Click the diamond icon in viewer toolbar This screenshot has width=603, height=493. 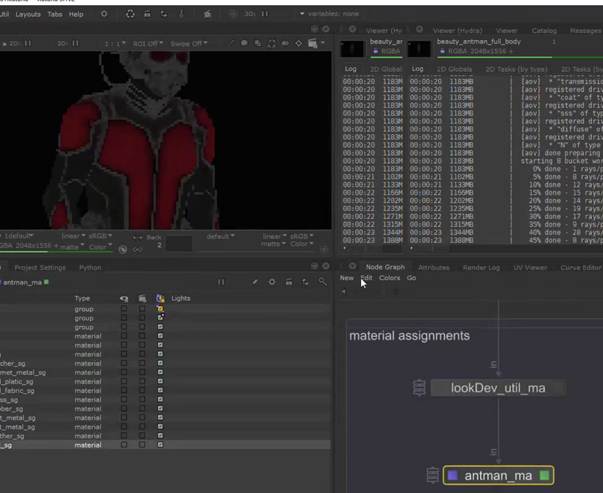(x=299, y=44)
